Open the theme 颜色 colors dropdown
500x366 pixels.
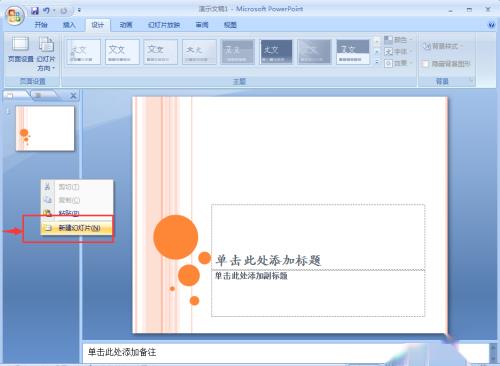(398, 40)
